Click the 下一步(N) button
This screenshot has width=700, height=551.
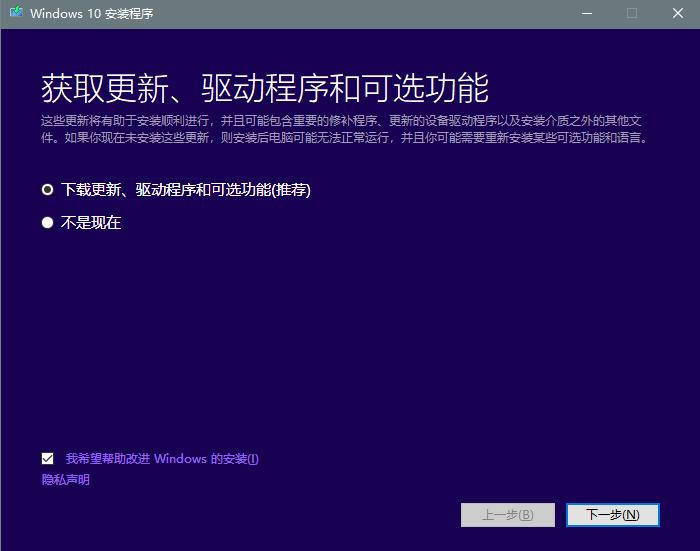612,515
